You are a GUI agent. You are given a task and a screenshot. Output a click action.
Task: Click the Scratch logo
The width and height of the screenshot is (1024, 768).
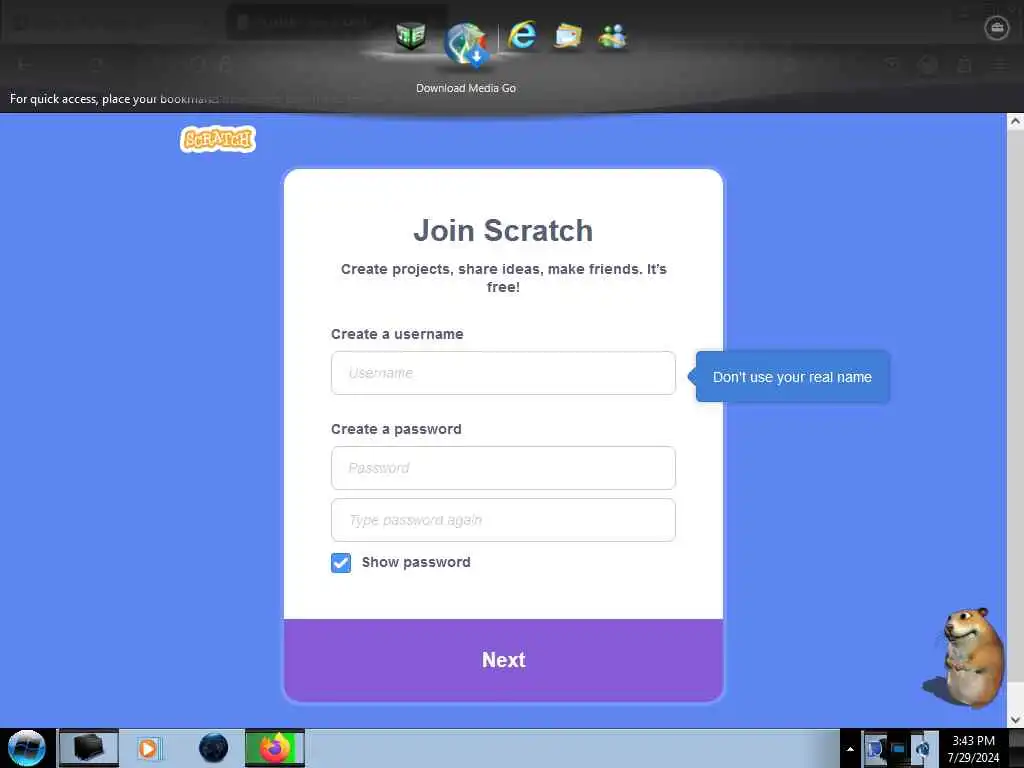(x=217, y=139)
